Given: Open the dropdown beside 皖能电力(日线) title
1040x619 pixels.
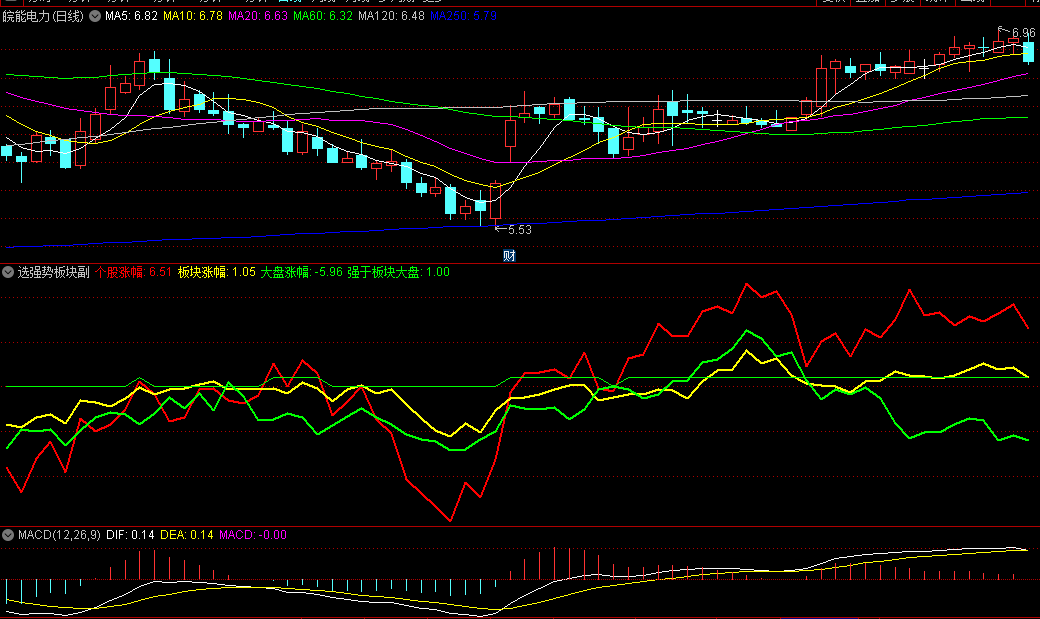Looking at the screenshot, I should 95,16.
